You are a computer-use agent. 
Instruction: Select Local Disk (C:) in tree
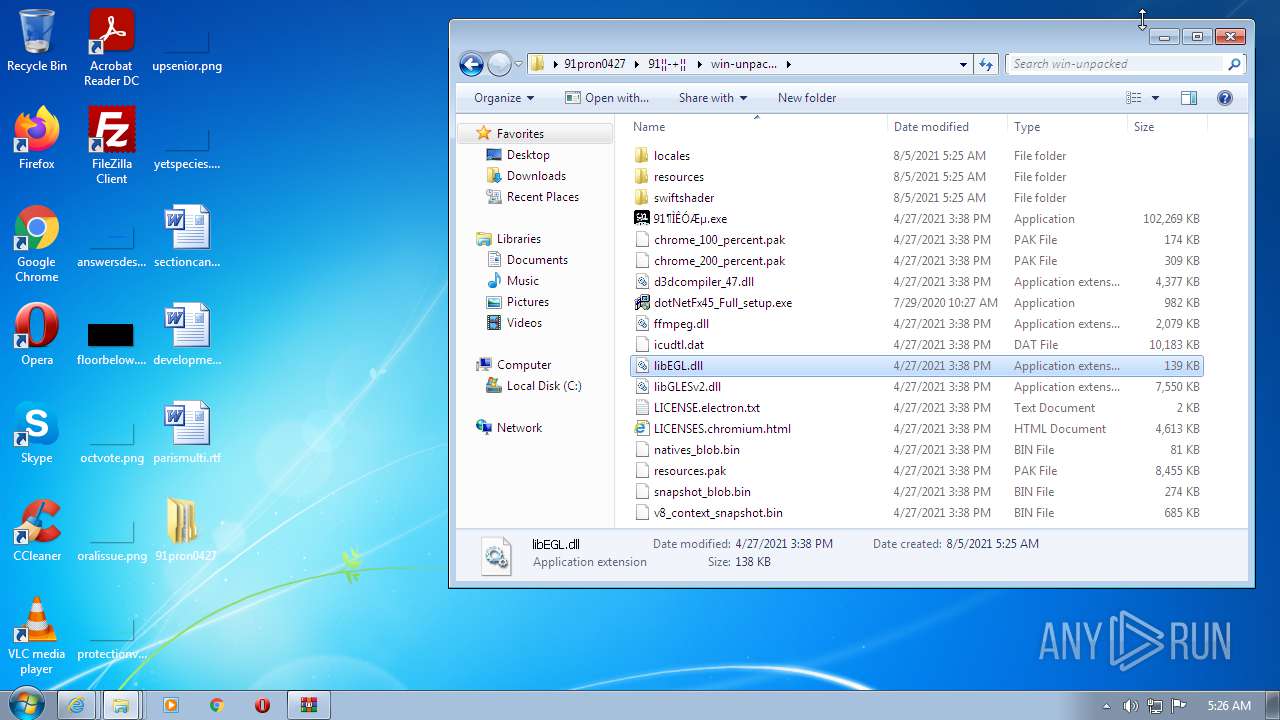[x=543, y=386]
